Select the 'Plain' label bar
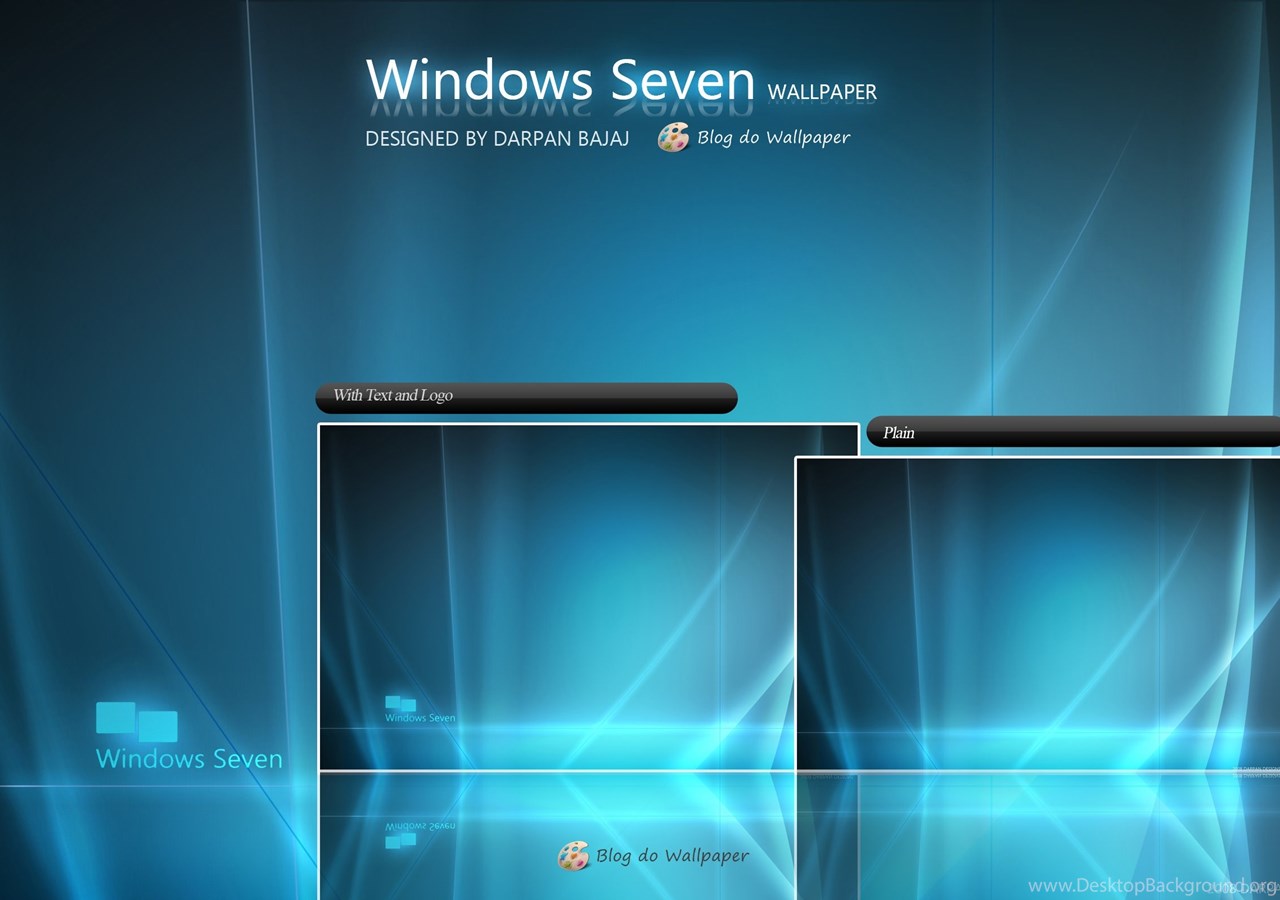This screenshot has height=900, width=1280. [x=1072, y=432]
